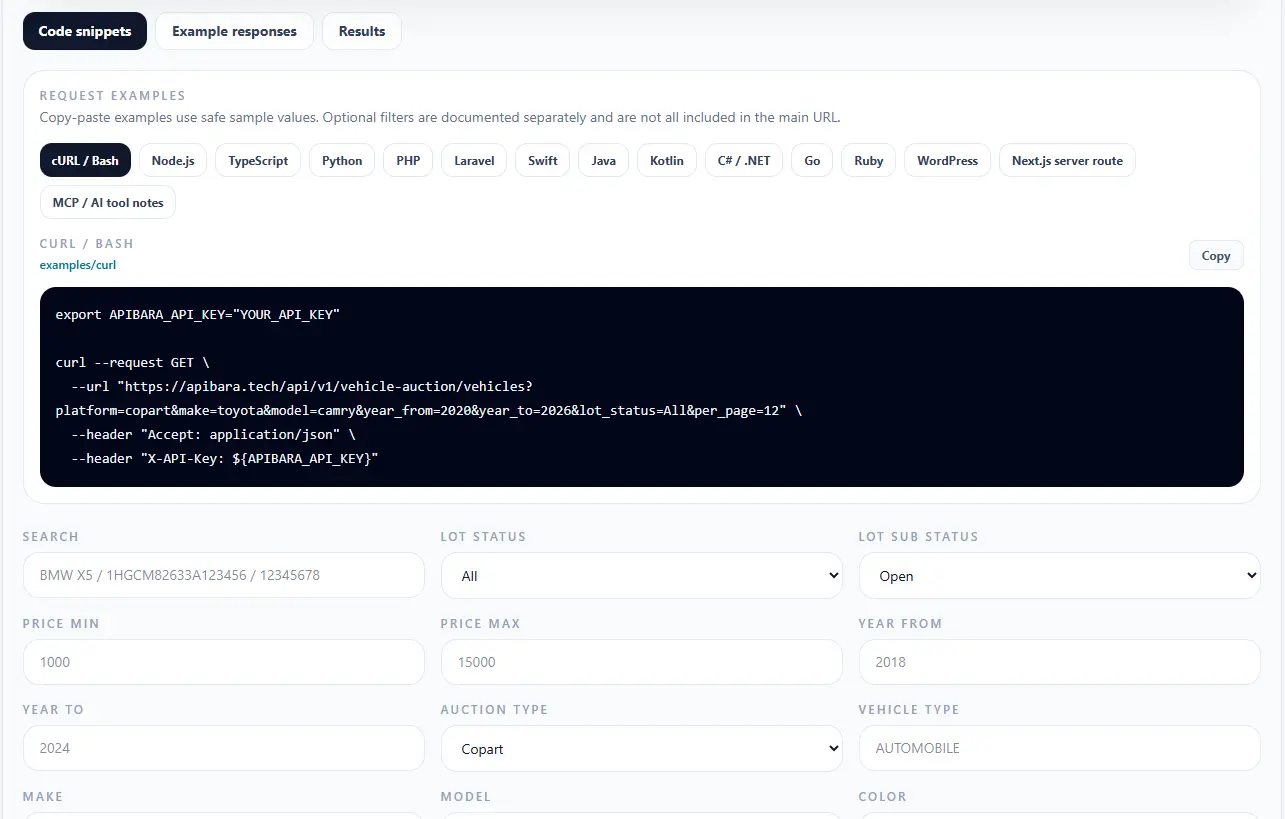Open the examples/curl link

[78, 265]
